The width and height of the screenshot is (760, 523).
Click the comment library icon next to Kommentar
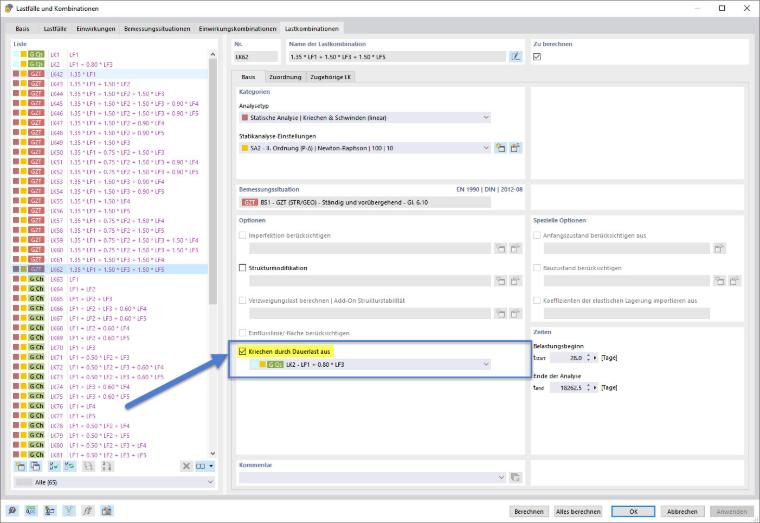pos(516,477)
